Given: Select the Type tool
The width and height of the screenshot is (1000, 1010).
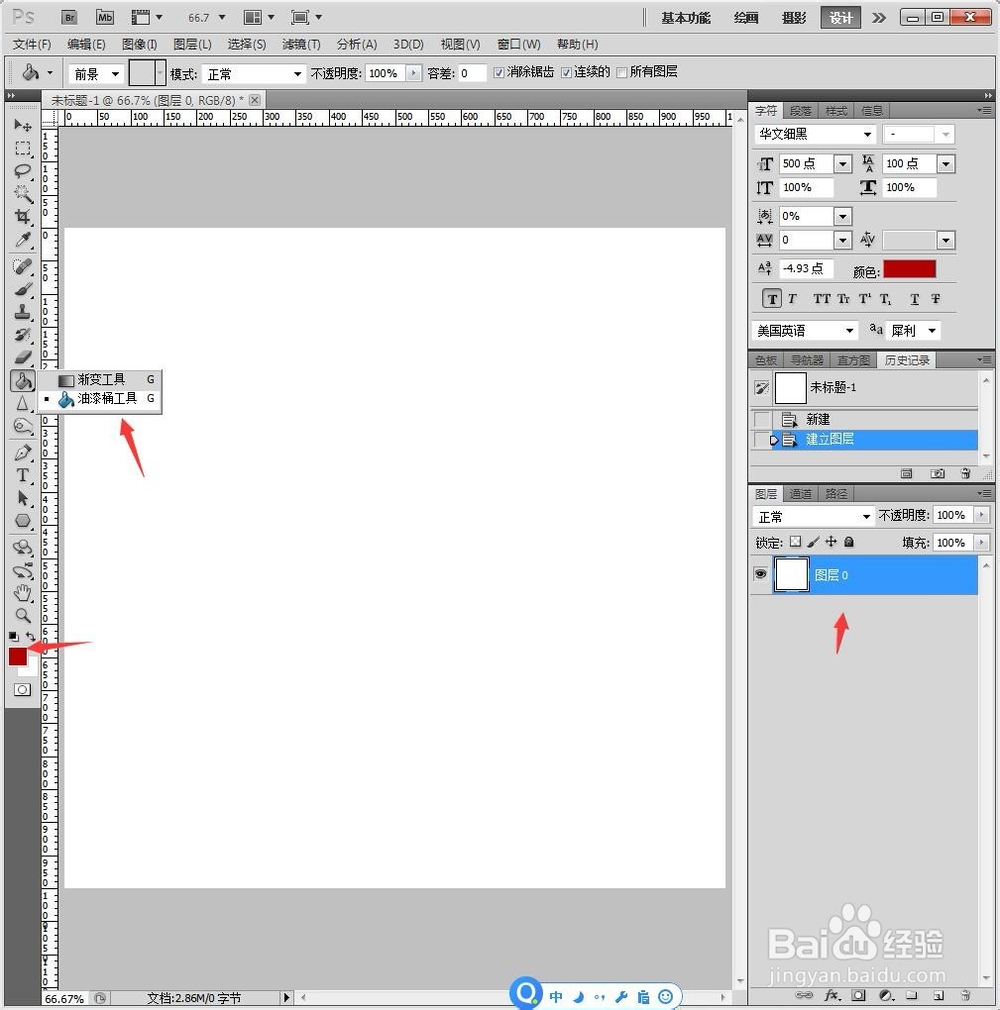Looking at the screenshot, I should coord(23,475).
